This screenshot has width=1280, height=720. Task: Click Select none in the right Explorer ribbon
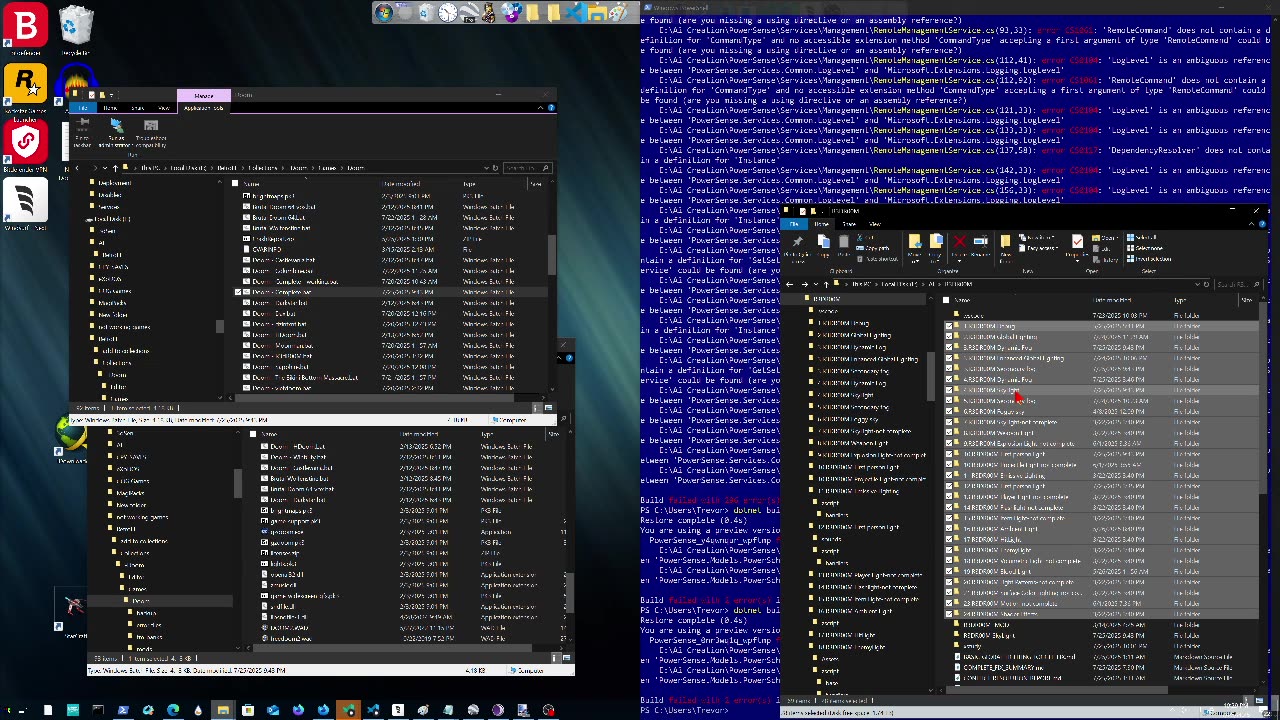(1144, 248)
